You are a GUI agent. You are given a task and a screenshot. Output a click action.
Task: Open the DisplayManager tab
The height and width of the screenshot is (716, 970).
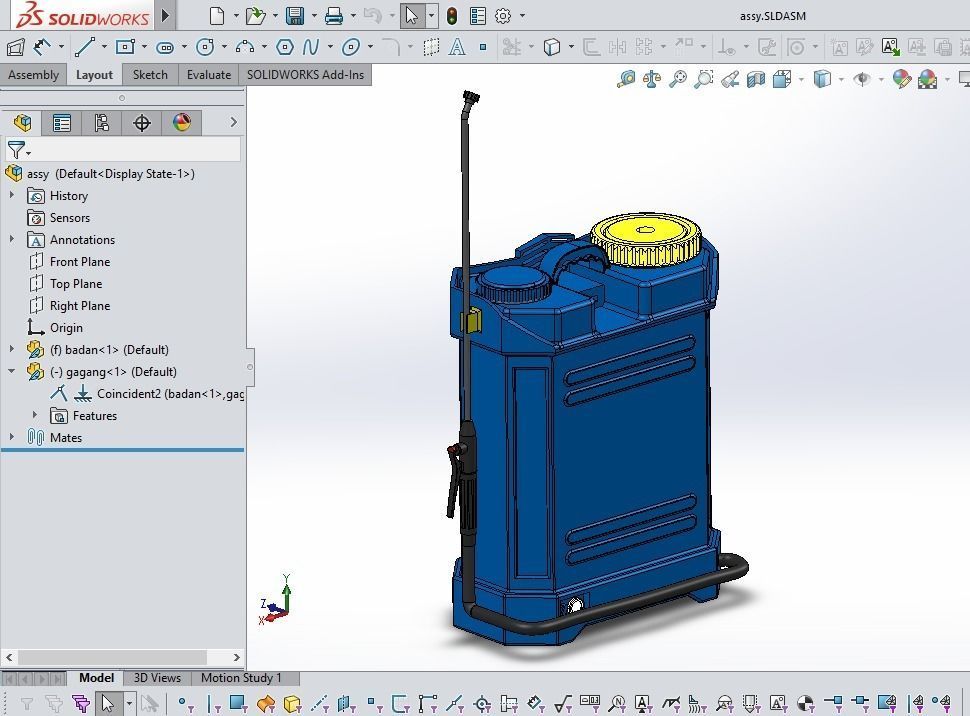coord(182,123)
